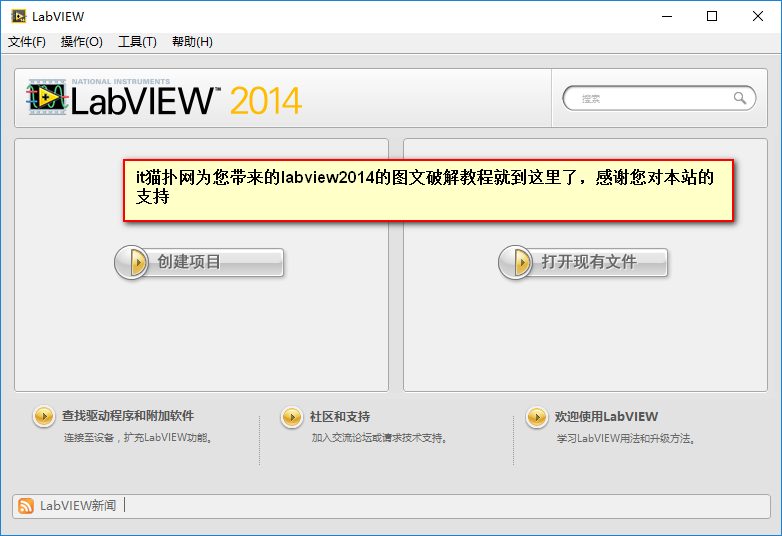
Task: Minimize the LabVIEW window
Action: 667,16
